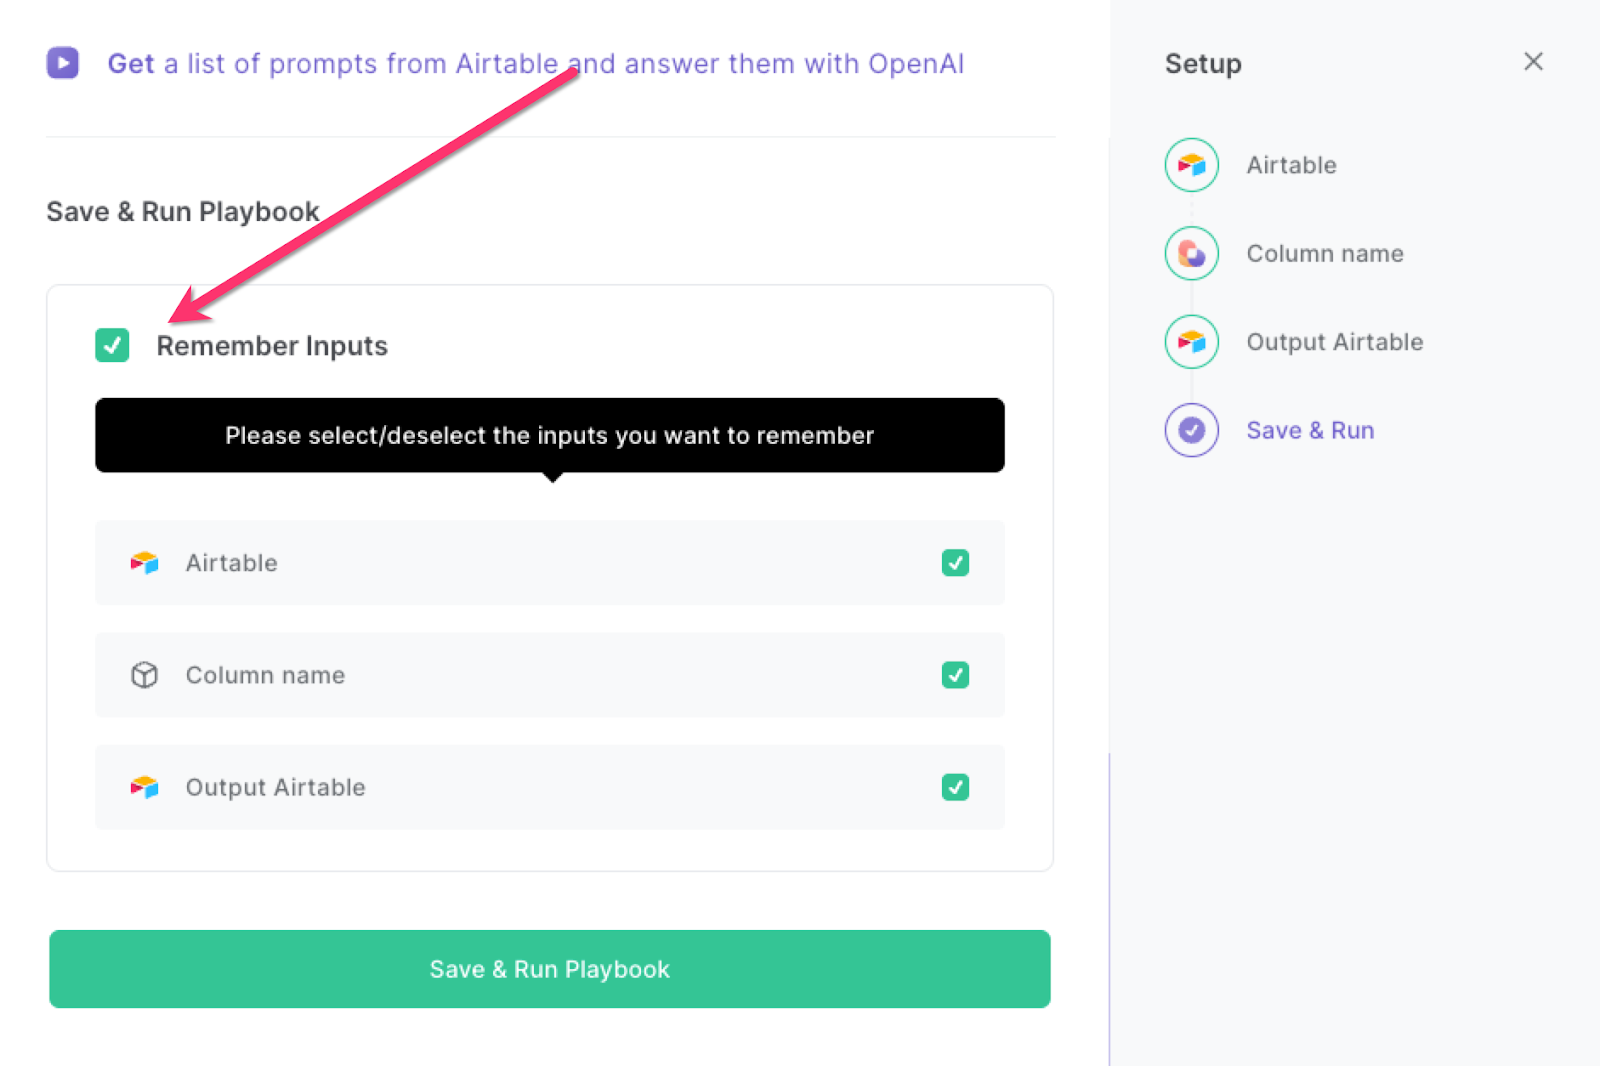Click the Output Airtable icon in Setup sidebar
Image resolution: width=1600 pixels, height=1066 pixels.
coord(1191,341)
